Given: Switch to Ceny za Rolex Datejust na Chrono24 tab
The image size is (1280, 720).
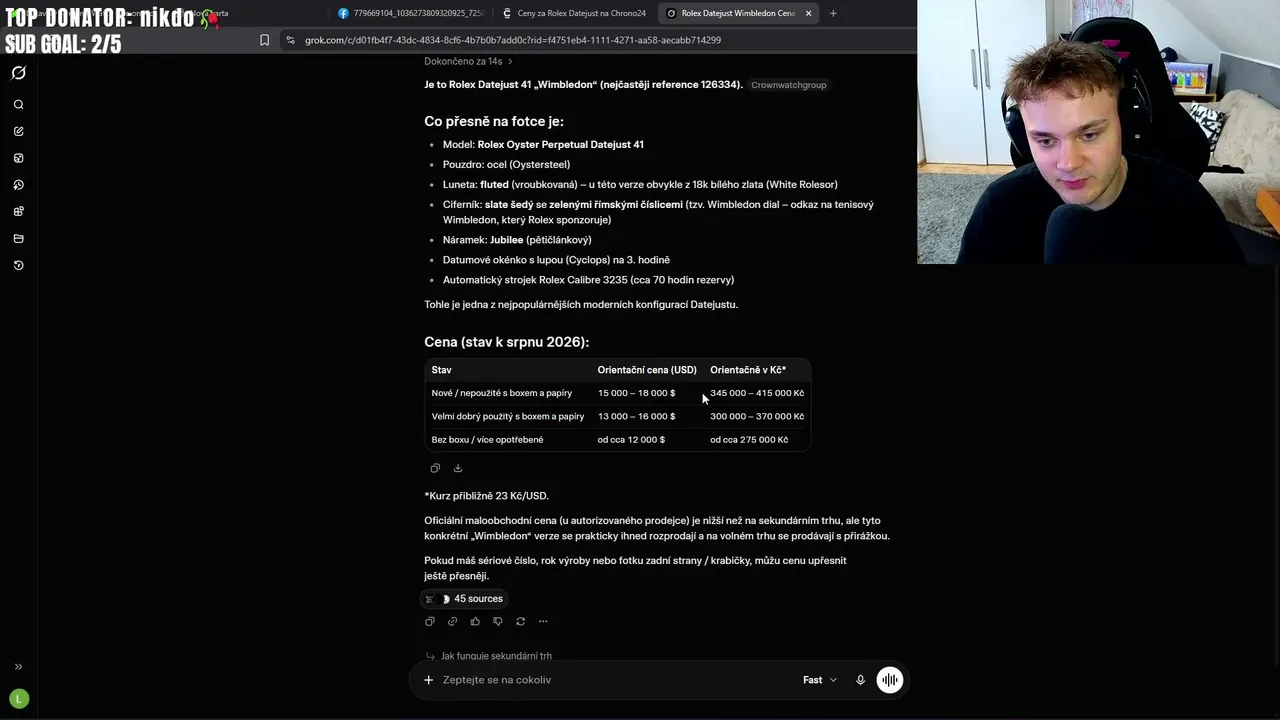Looking at the screenshot, I should pos(574,13).
